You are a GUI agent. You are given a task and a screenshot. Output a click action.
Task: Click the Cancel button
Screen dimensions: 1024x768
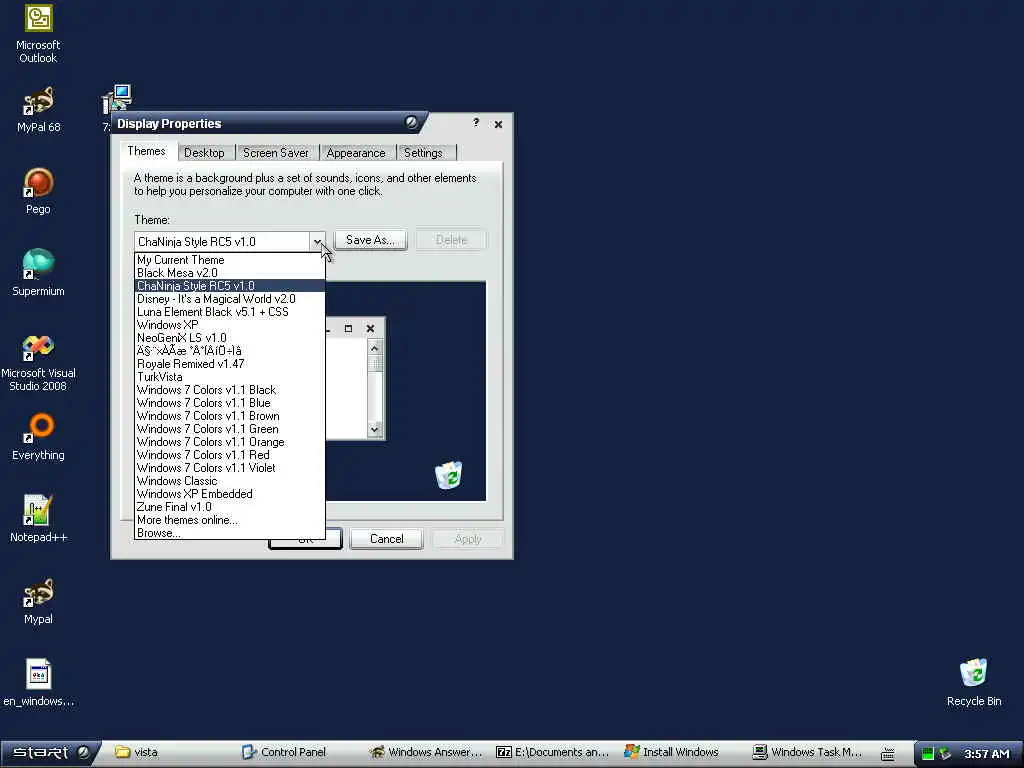click(x=387, y=539)
